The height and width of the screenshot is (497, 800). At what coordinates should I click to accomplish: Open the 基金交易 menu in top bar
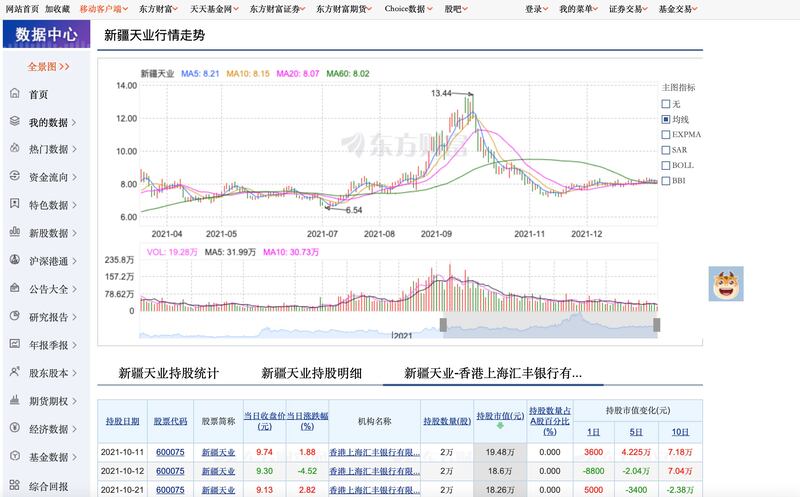point(678,9)
